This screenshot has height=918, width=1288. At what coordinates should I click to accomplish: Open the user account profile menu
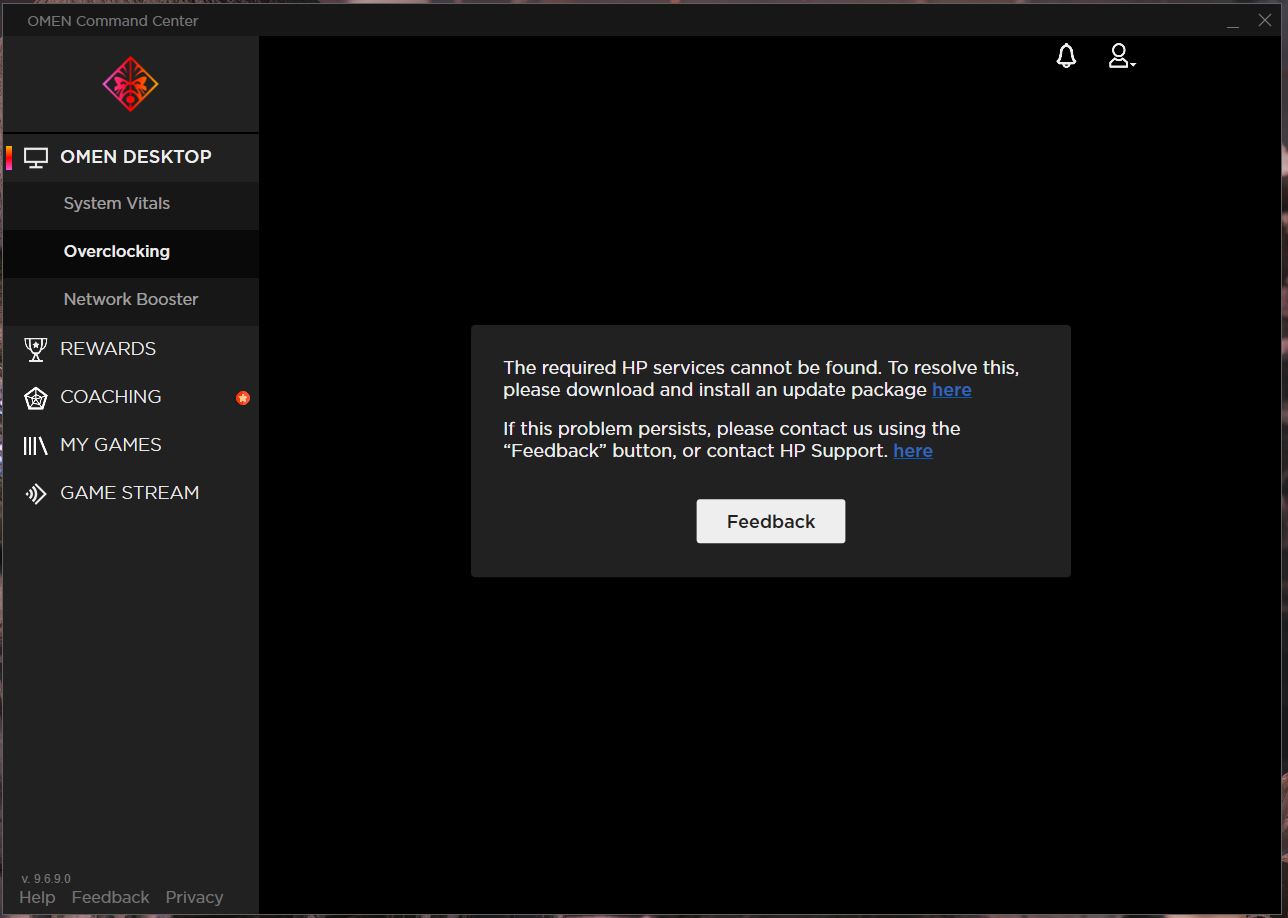[1121, 56]
